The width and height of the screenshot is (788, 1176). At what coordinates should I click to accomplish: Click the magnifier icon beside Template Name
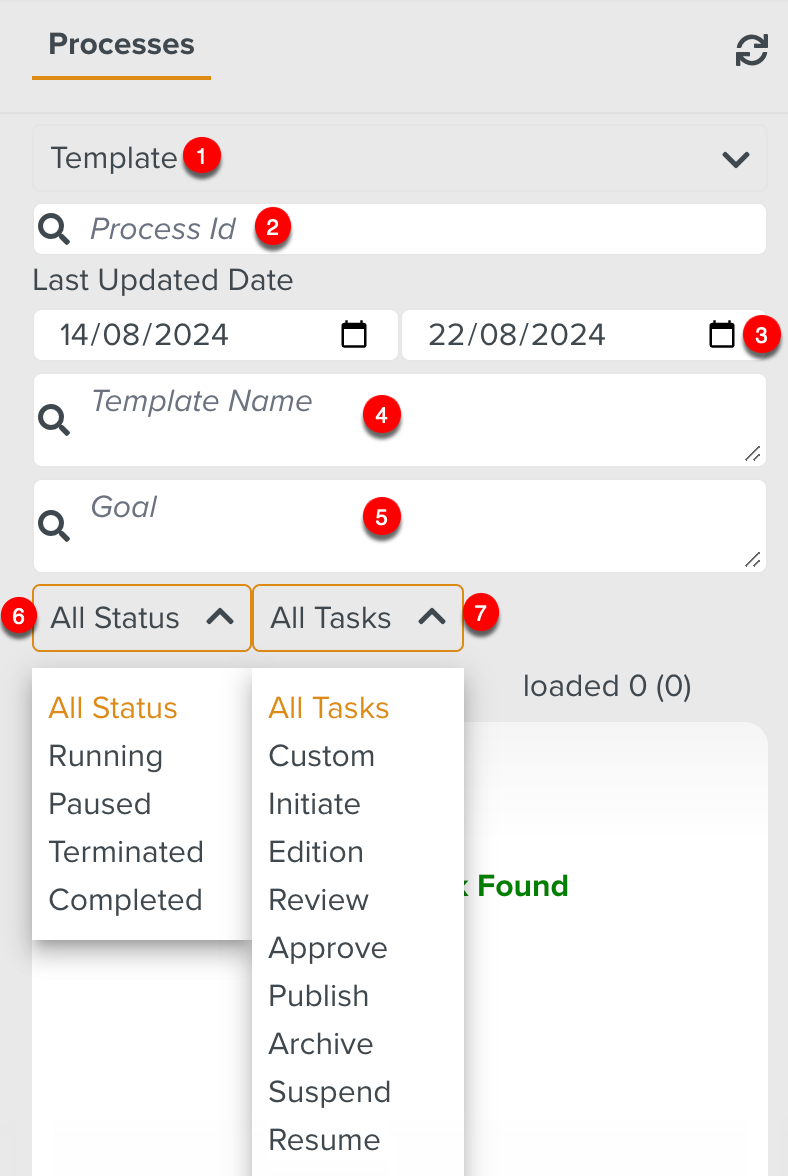pos(54,420)
